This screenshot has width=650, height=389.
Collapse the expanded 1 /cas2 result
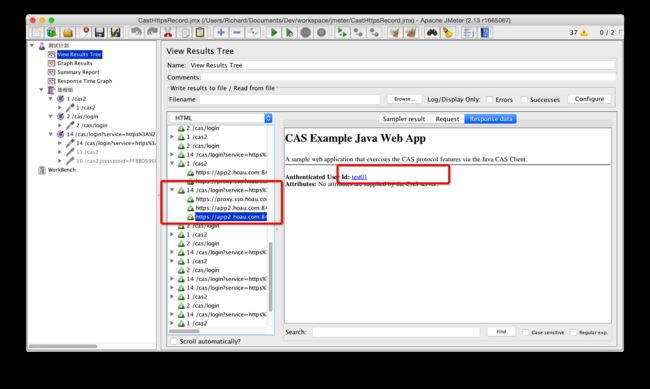(172, 163)
